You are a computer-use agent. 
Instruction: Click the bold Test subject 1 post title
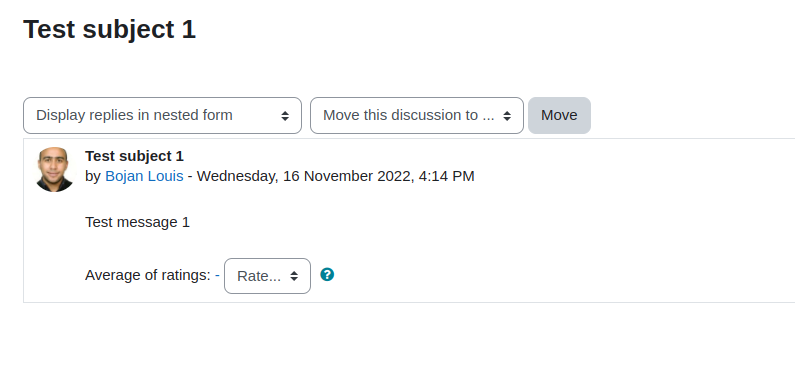(x=134, y=156)
